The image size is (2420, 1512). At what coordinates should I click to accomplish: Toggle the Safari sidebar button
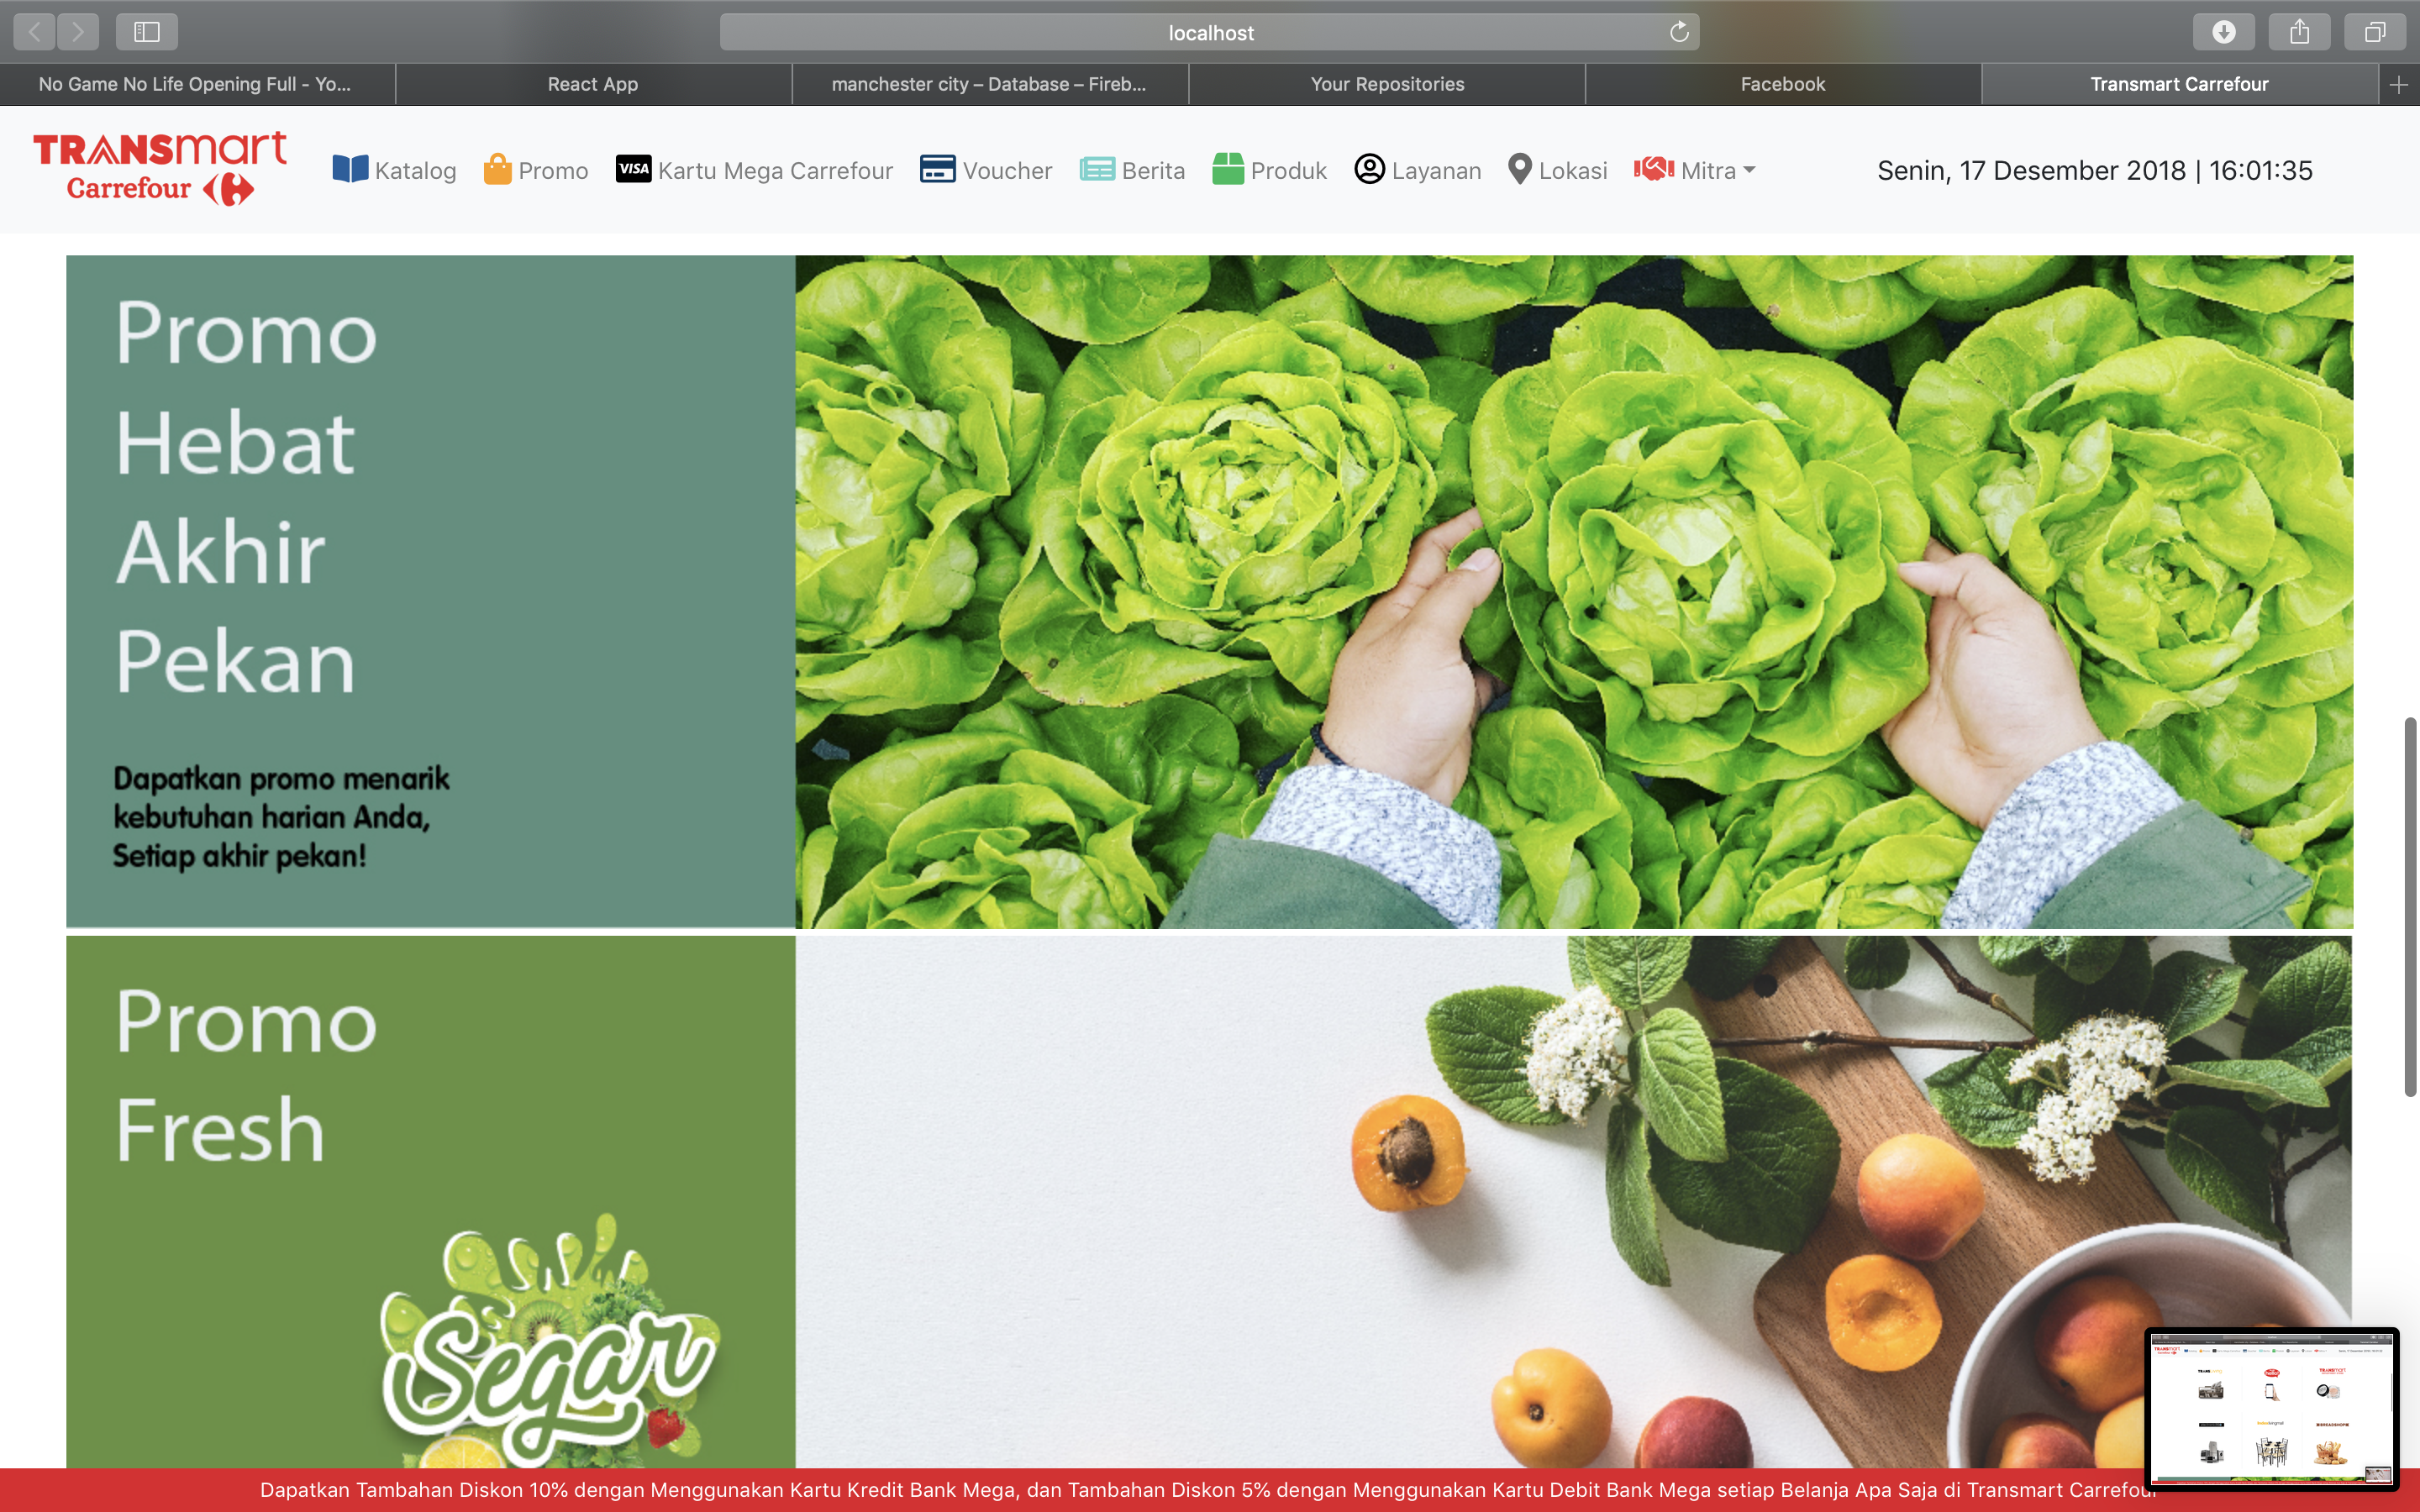(x=147, y=32)
